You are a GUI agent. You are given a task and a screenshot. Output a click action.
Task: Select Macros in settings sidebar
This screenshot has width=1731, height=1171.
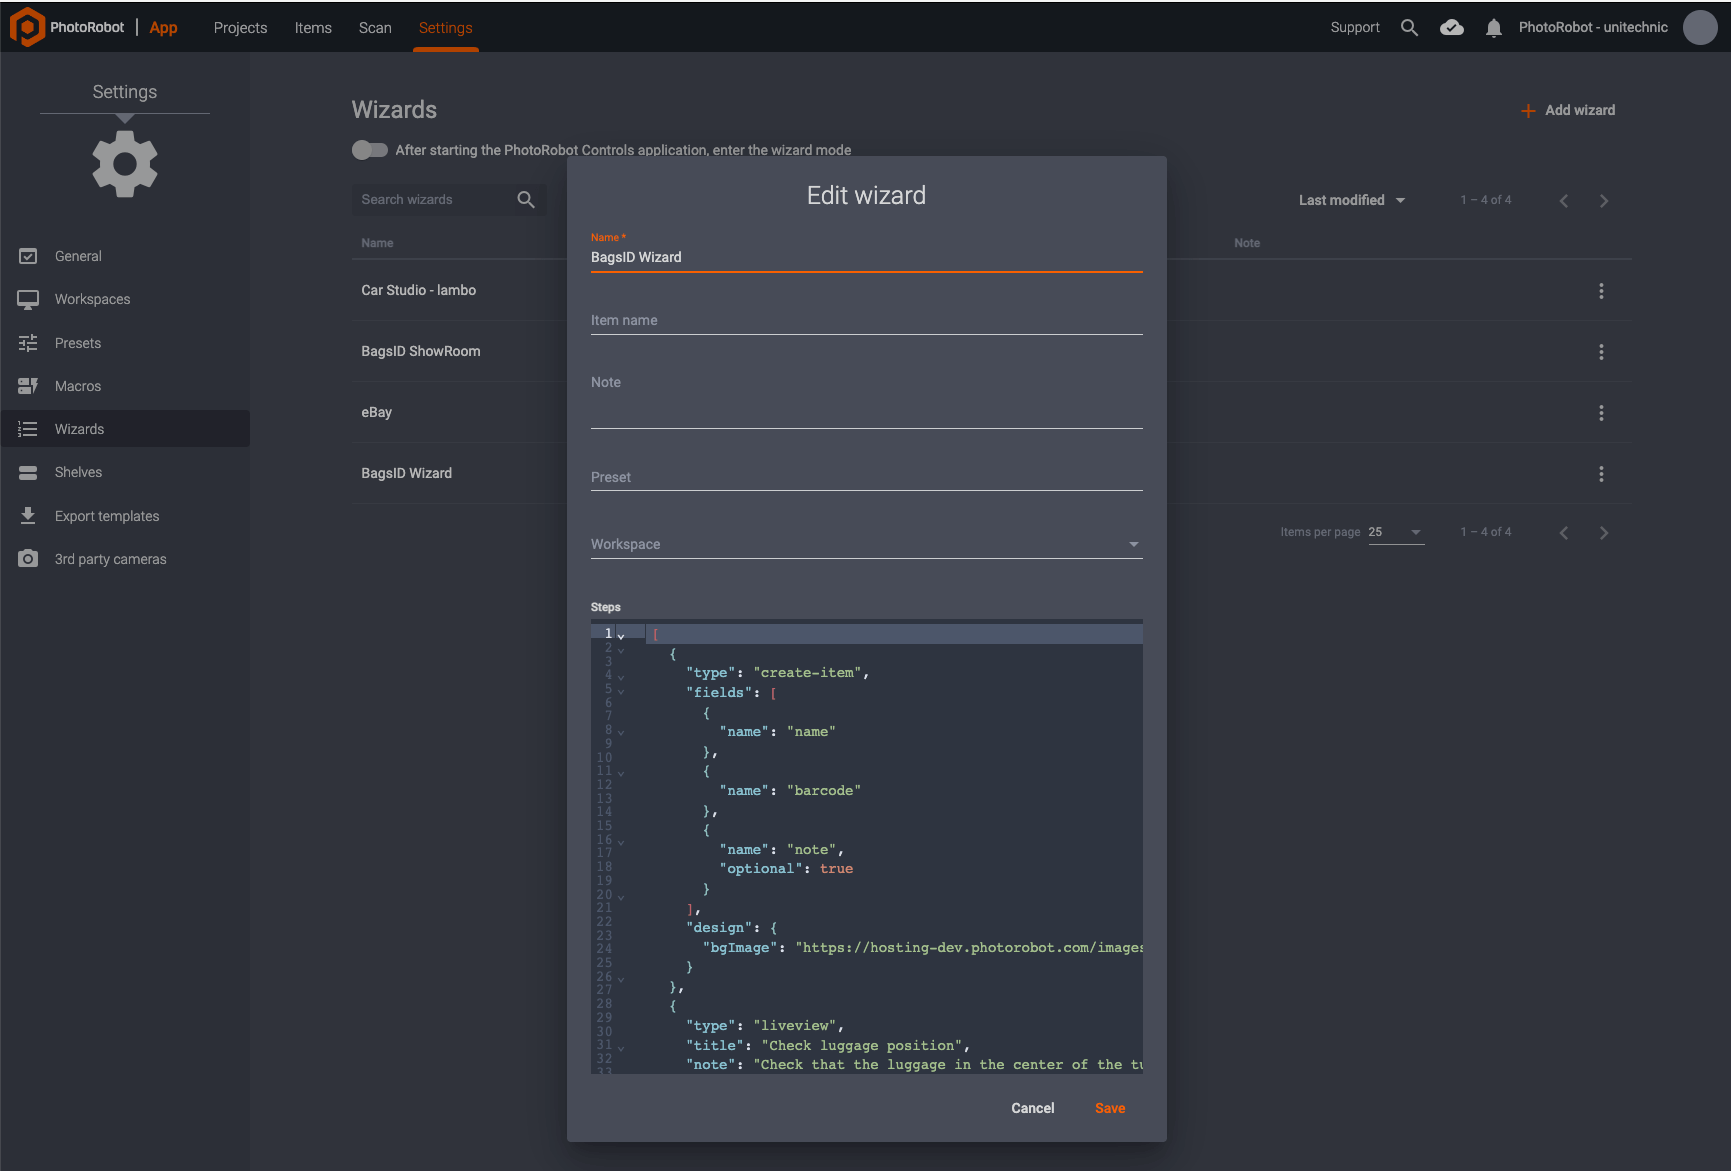point(78,386)
